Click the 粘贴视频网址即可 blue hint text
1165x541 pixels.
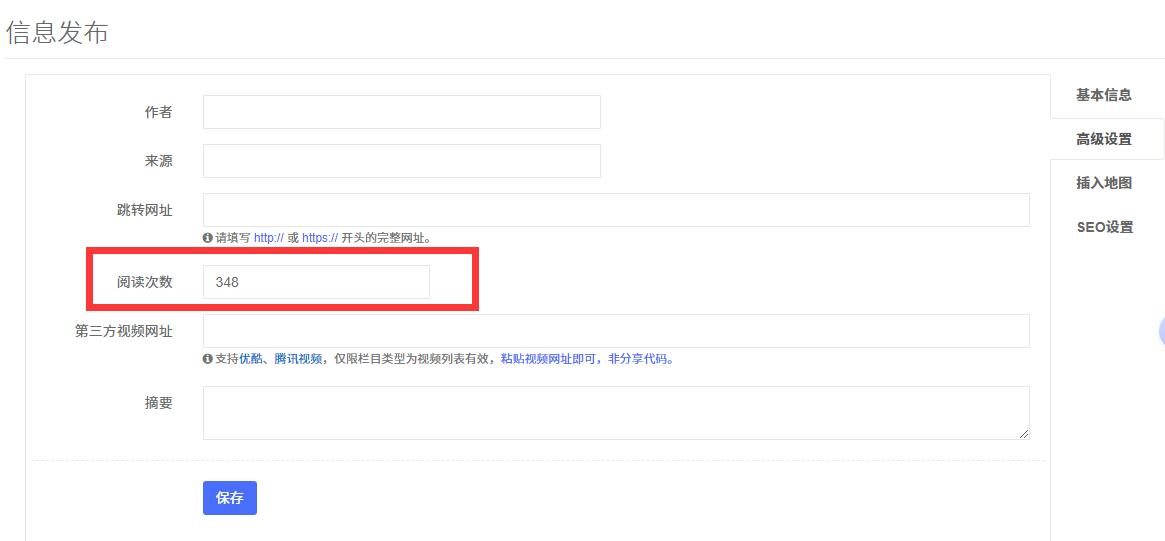pos(547,359)
